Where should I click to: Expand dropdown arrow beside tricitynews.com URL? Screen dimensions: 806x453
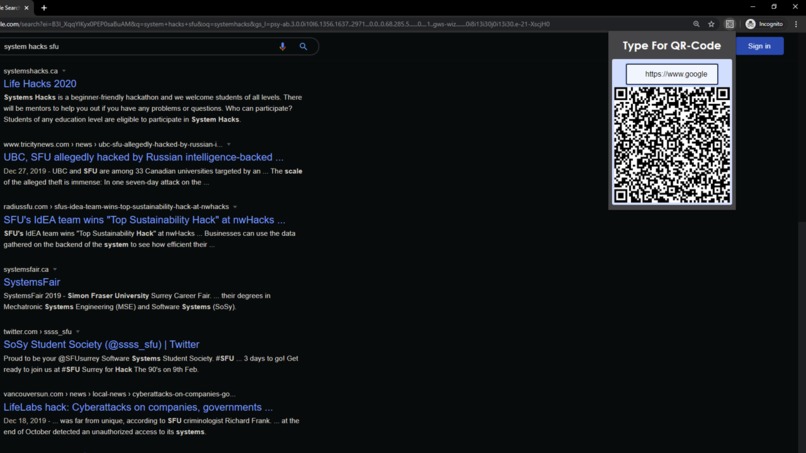point(229,144)
